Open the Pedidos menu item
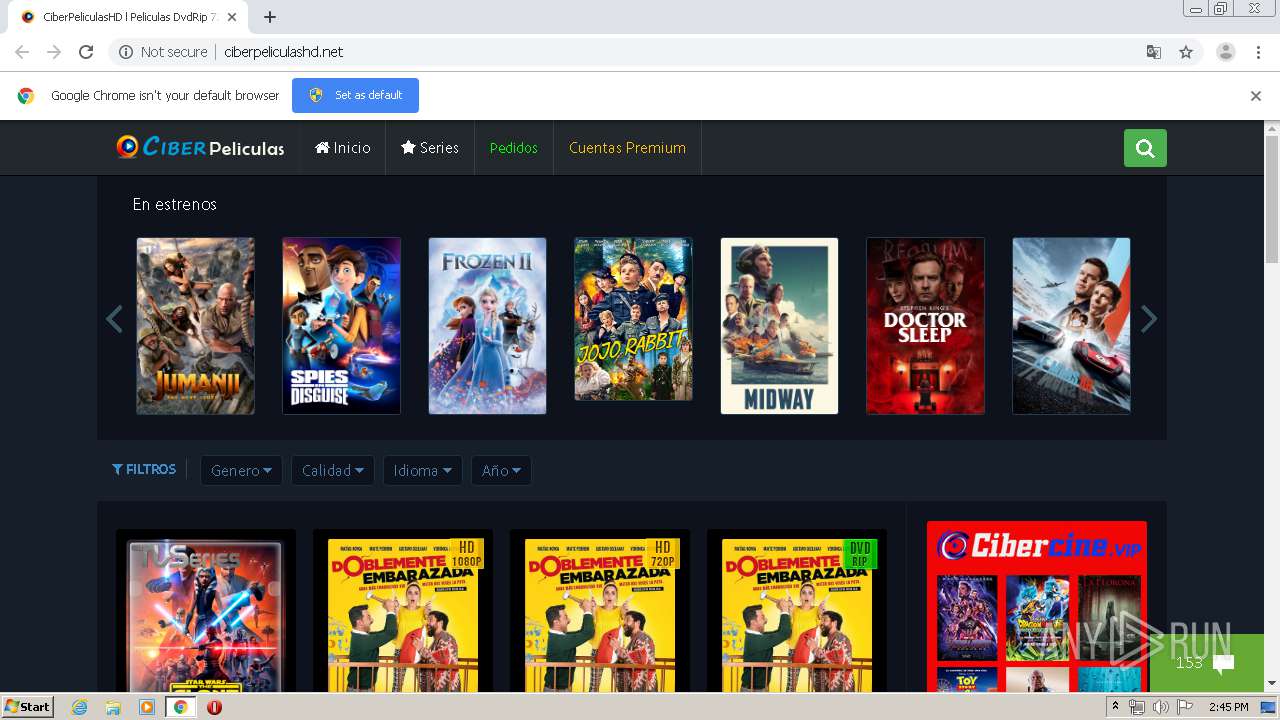Screen dimensions: 1280x720 point(514,148)
